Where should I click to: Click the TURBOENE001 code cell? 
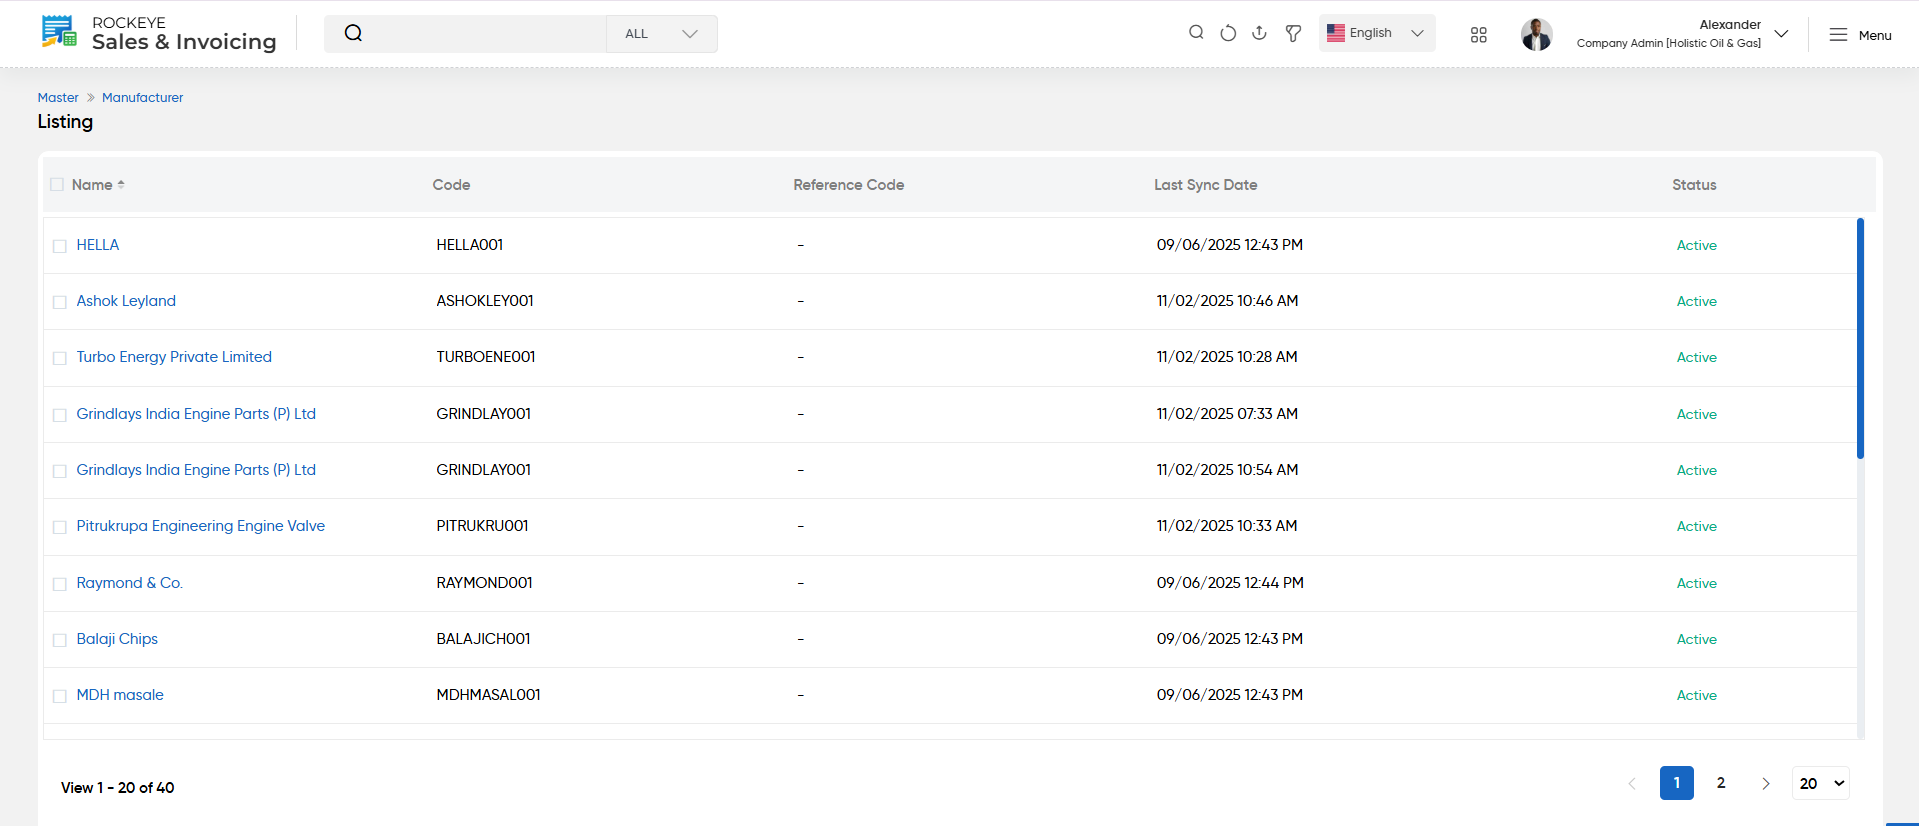pos(486,357)
